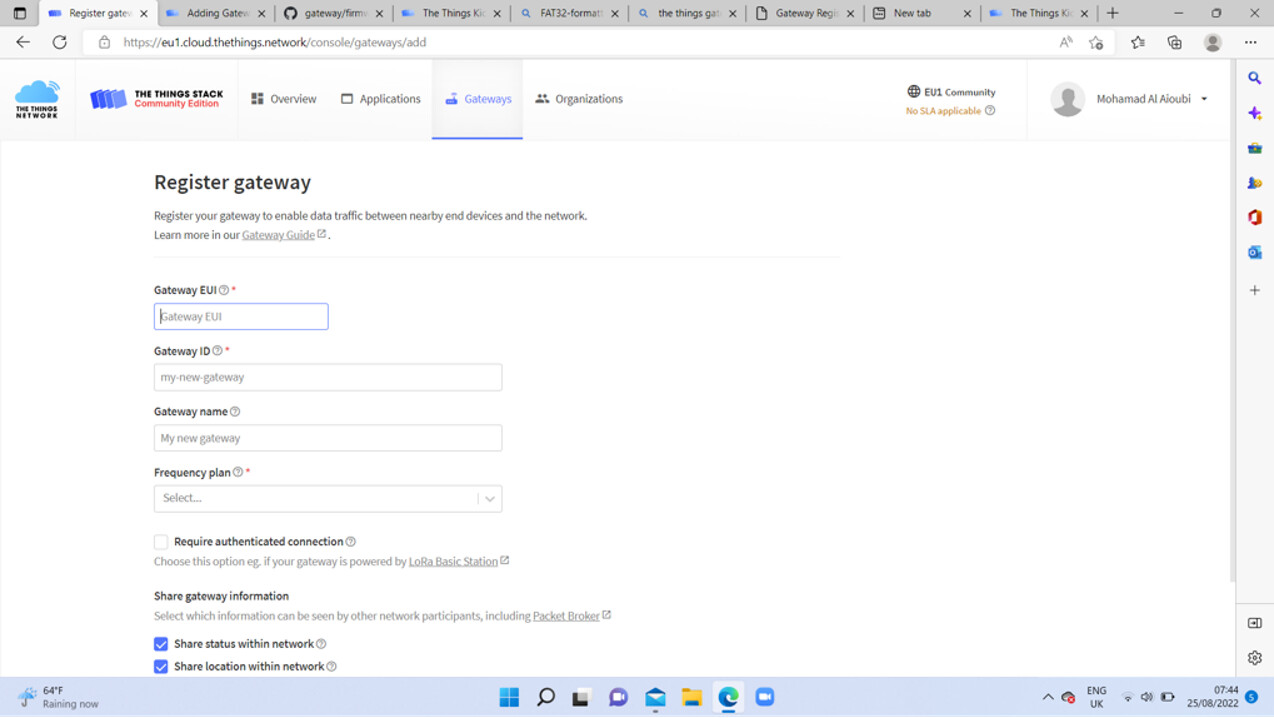Follow the LoRa Basic Station link

click(453, 561)
